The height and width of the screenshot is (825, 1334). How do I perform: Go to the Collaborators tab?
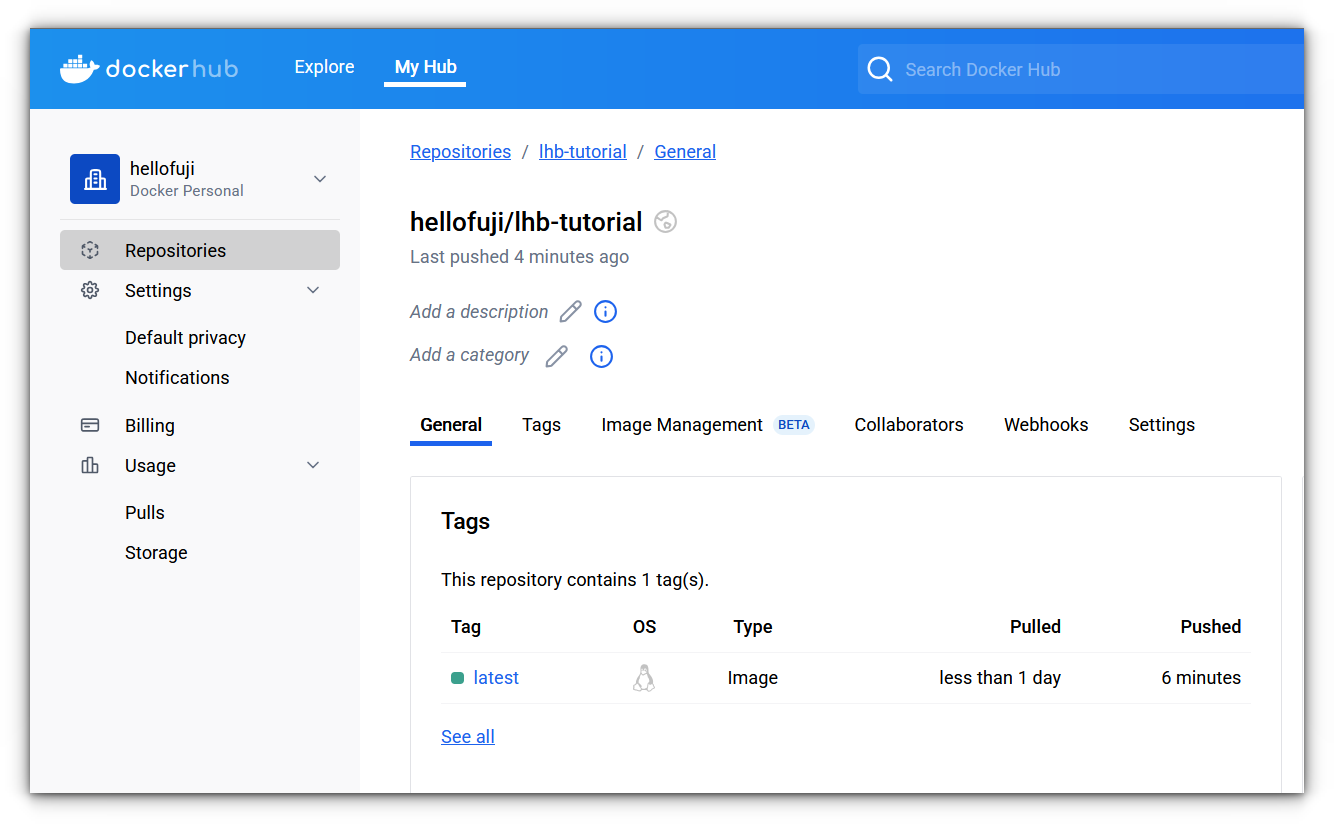click(908, 425)
